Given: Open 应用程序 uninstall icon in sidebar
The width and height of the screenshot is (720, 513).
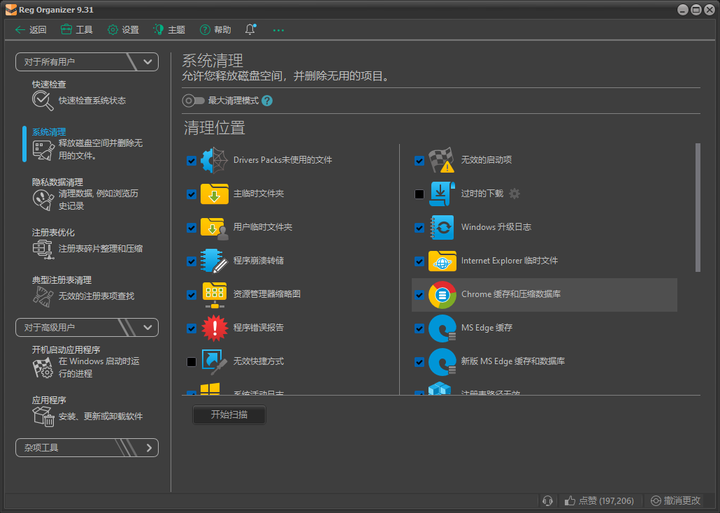Looking at the screenshot, I should 44,417.
